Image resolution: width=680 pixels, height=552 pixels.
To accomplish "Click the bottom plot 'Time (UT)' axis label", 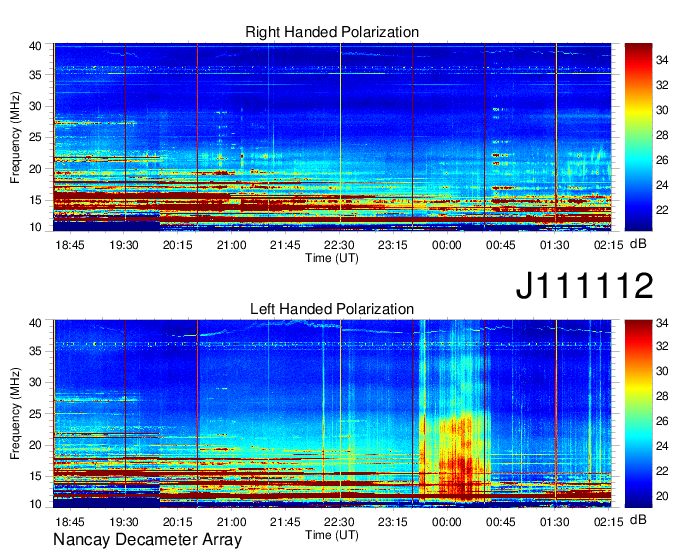I will point(332,535).
